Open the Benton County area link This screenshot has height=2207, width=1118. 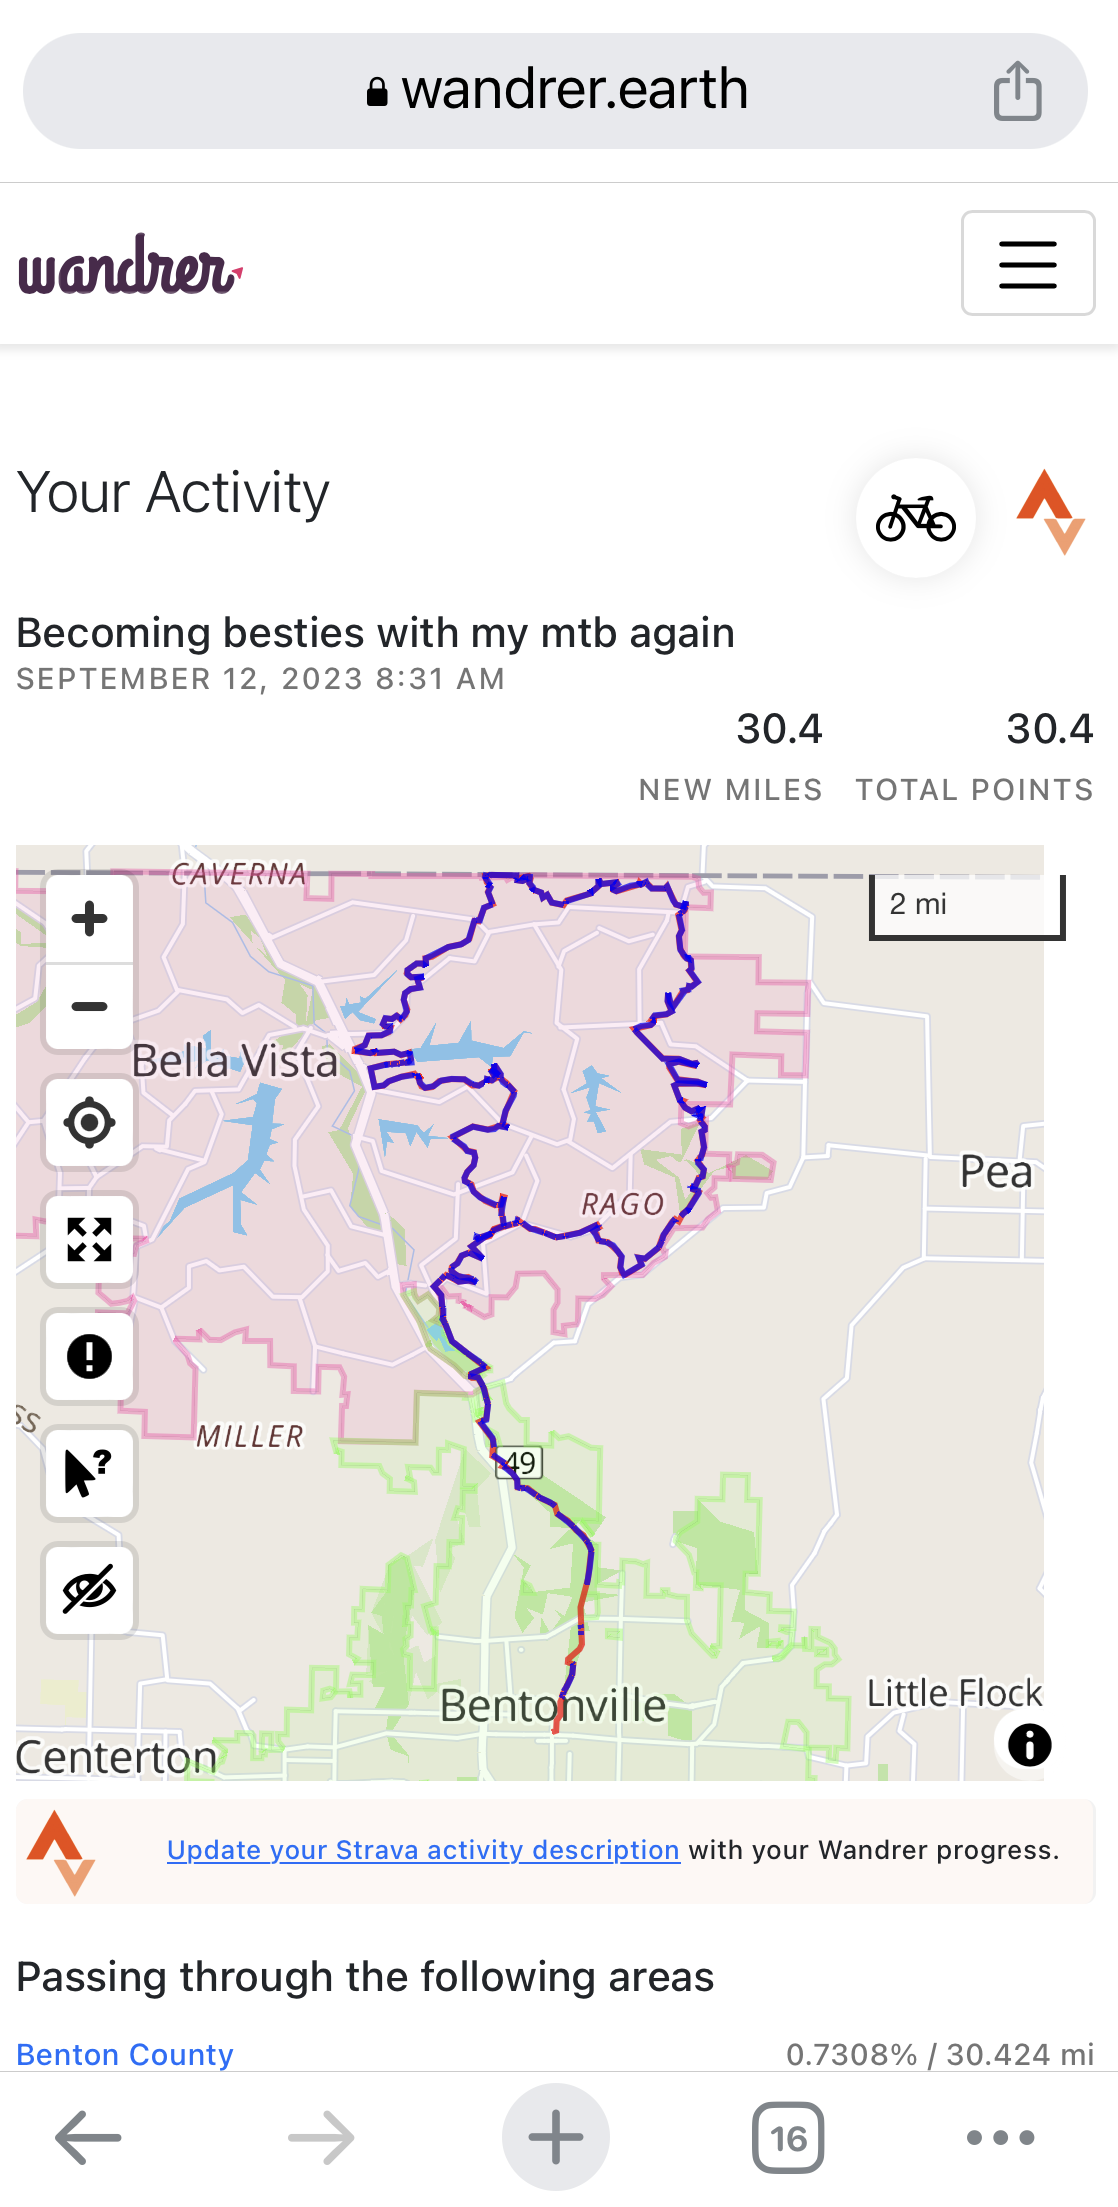pos(125,2054)
